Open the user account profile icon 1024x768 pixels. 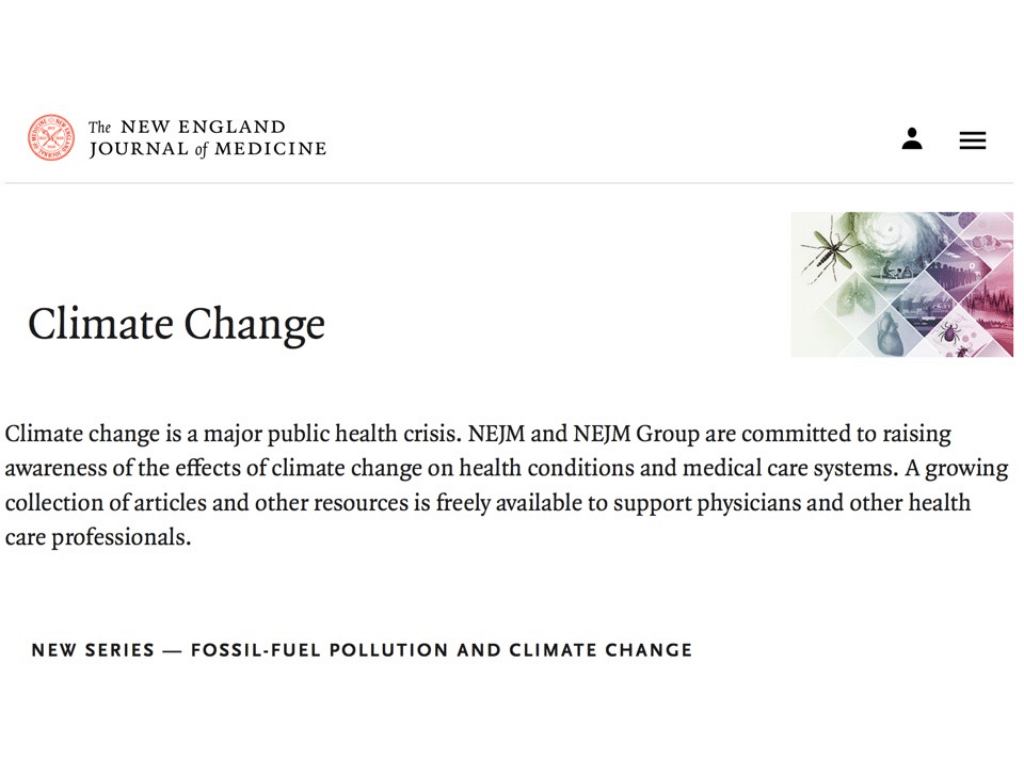pyautogui.click(x=911, y=139)
